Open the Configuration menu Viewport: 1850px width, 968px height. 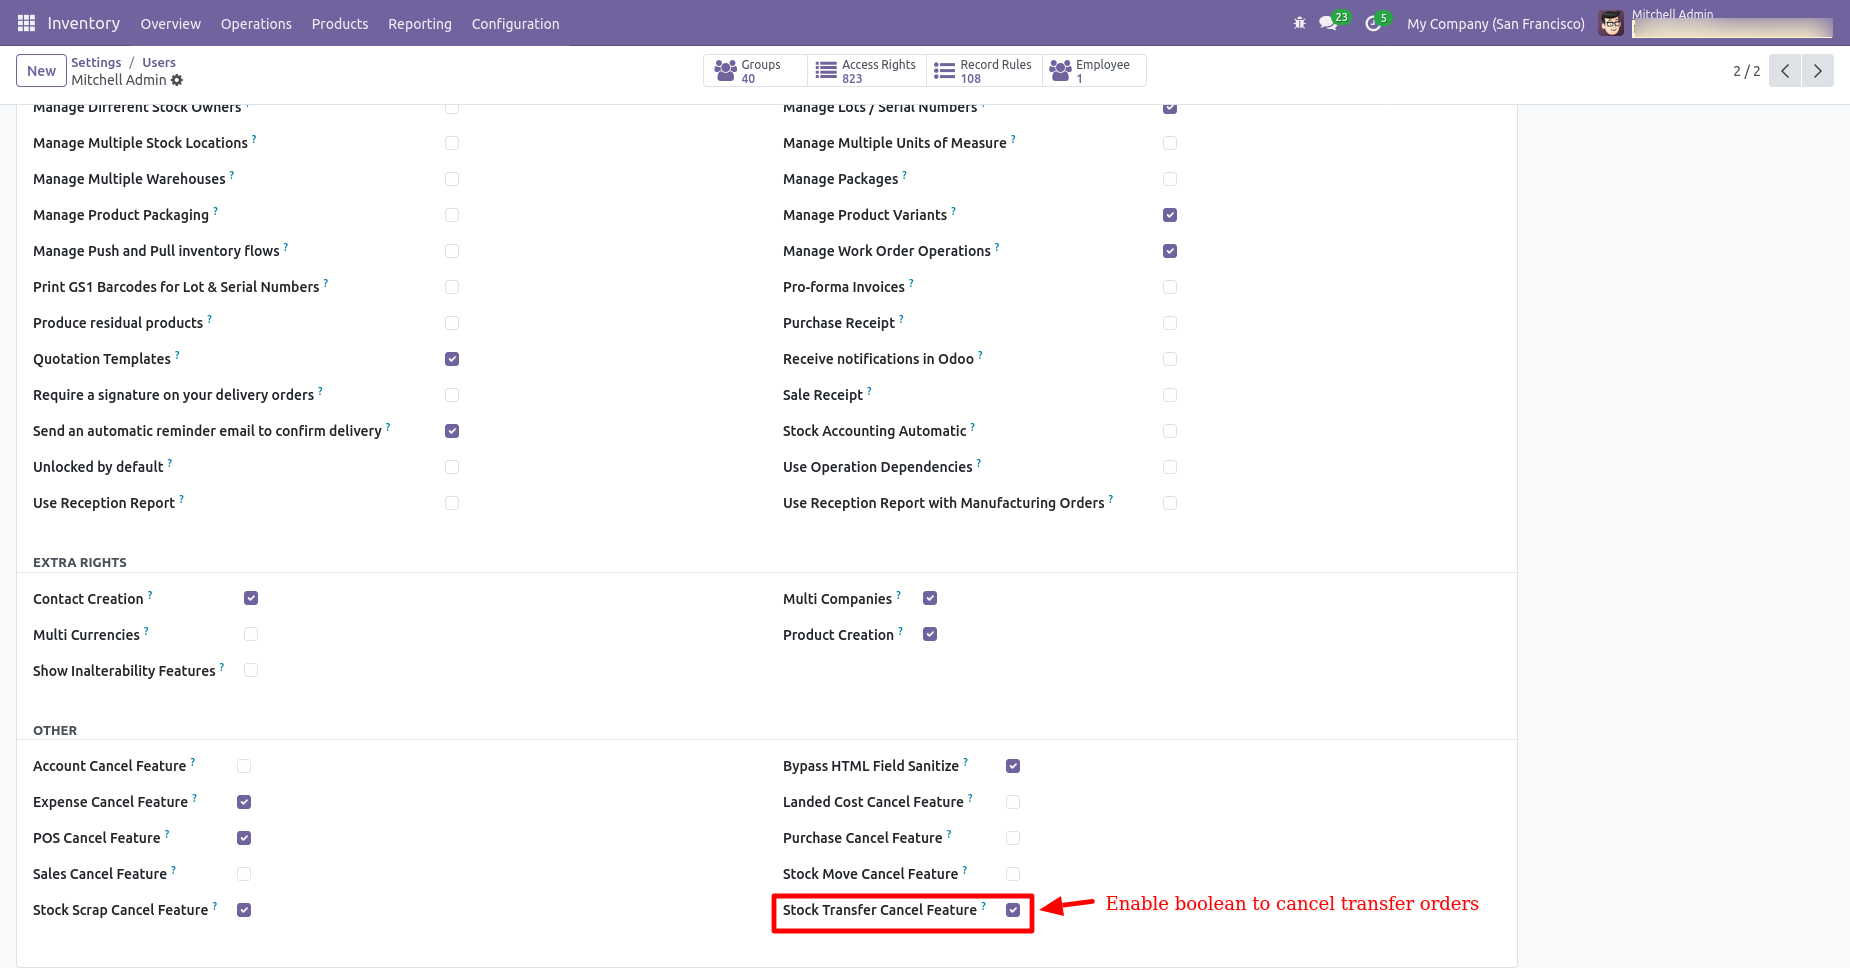(x=516, y=24)
